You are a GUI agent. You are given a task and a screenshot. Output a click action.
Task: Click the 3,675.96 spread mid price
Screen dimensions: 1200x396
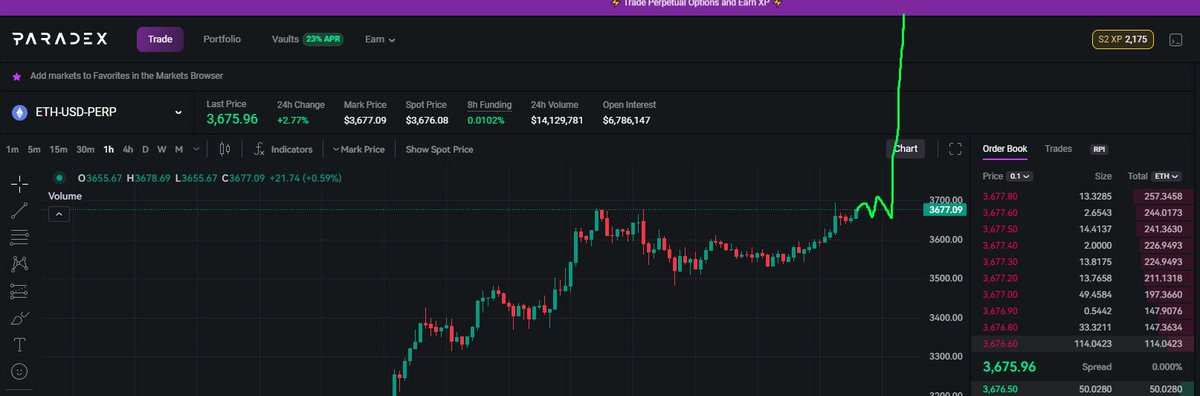click(x=1008, y=366)
